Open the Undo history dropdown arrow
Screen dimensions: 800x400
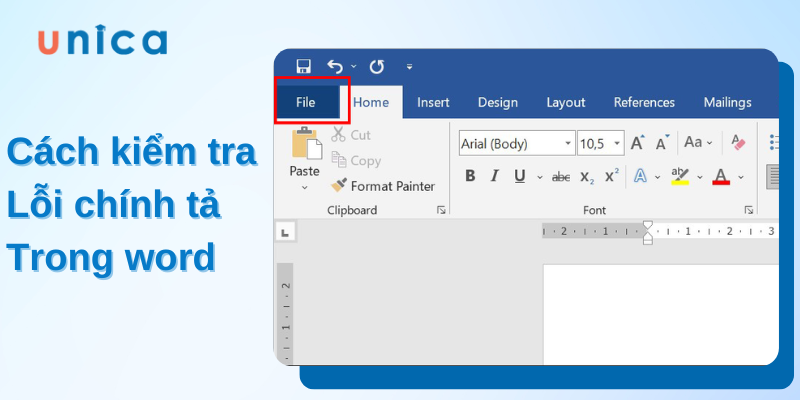[x=354, y=67]
